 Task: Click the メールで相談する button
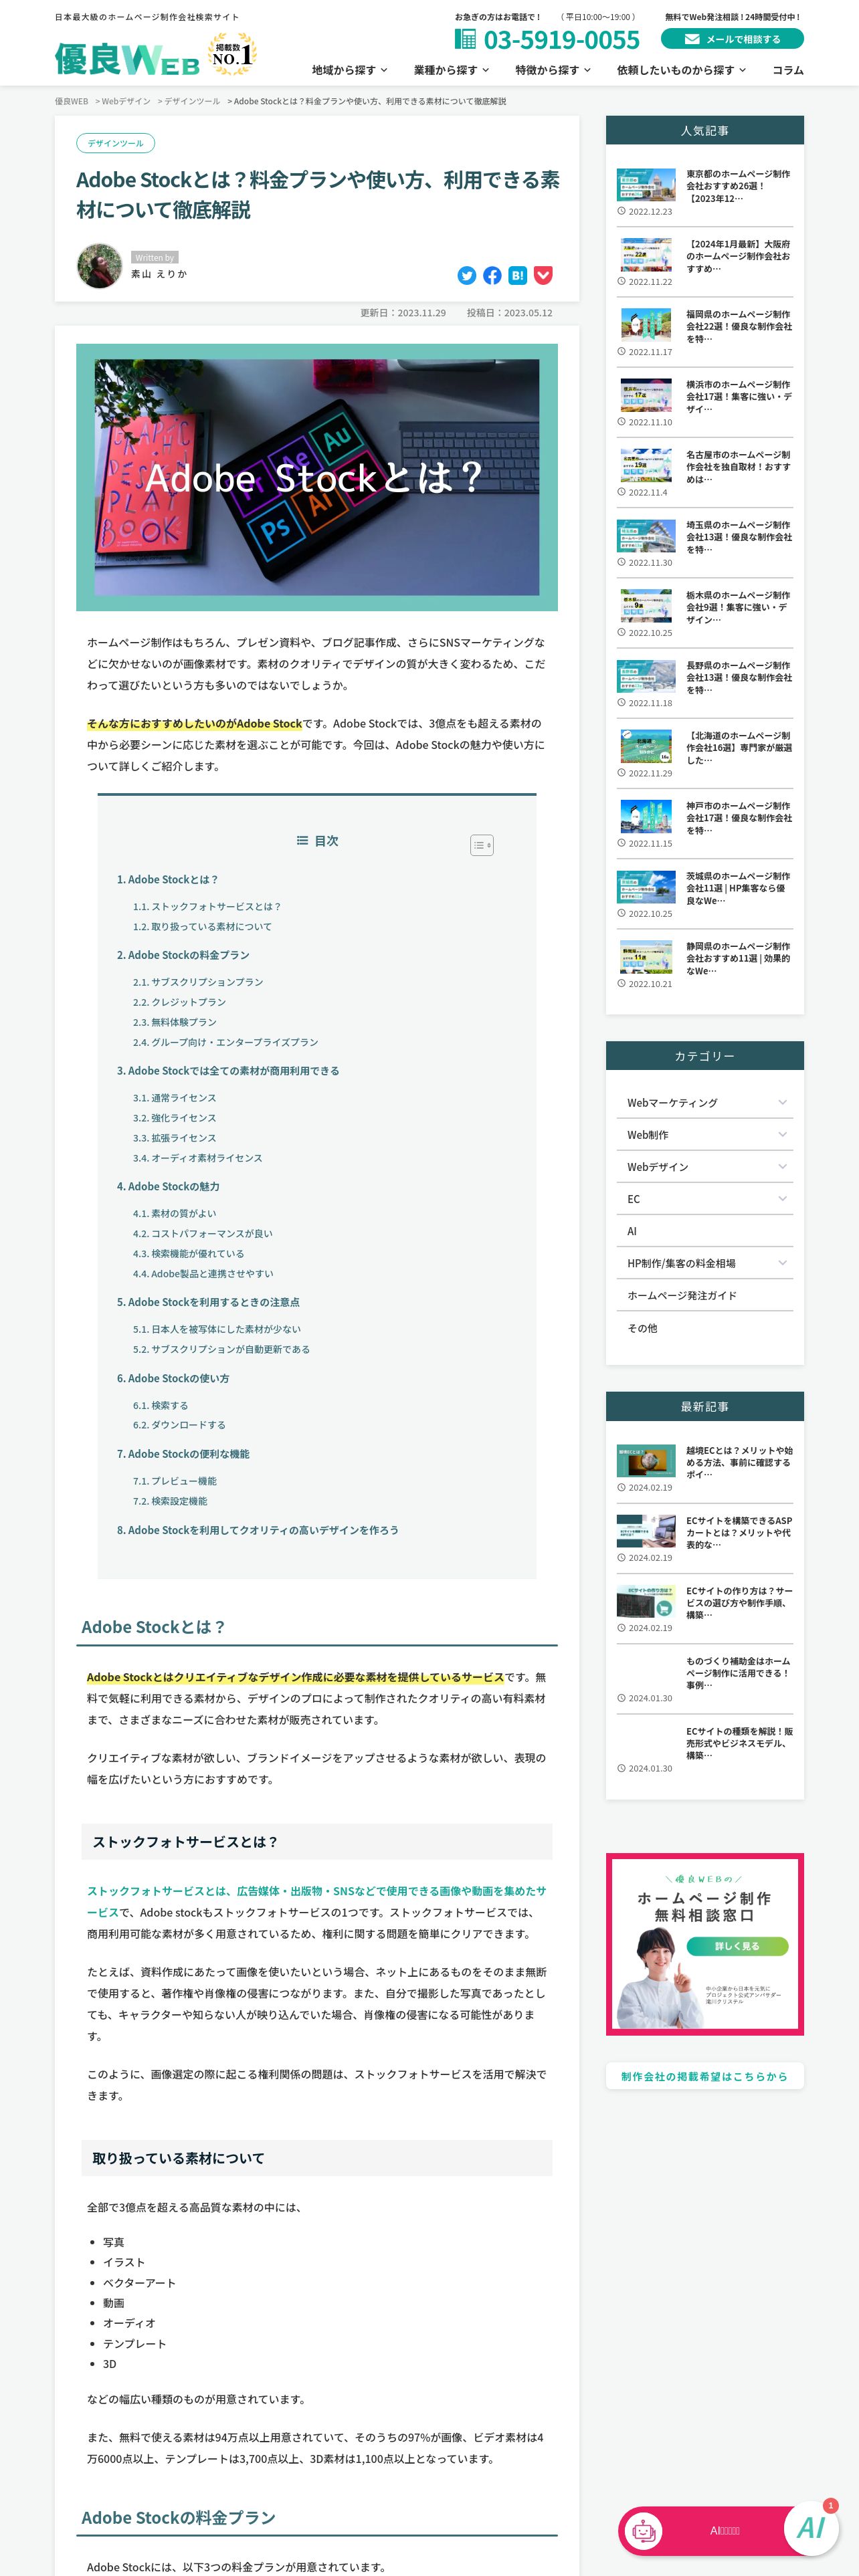[732, 39]
